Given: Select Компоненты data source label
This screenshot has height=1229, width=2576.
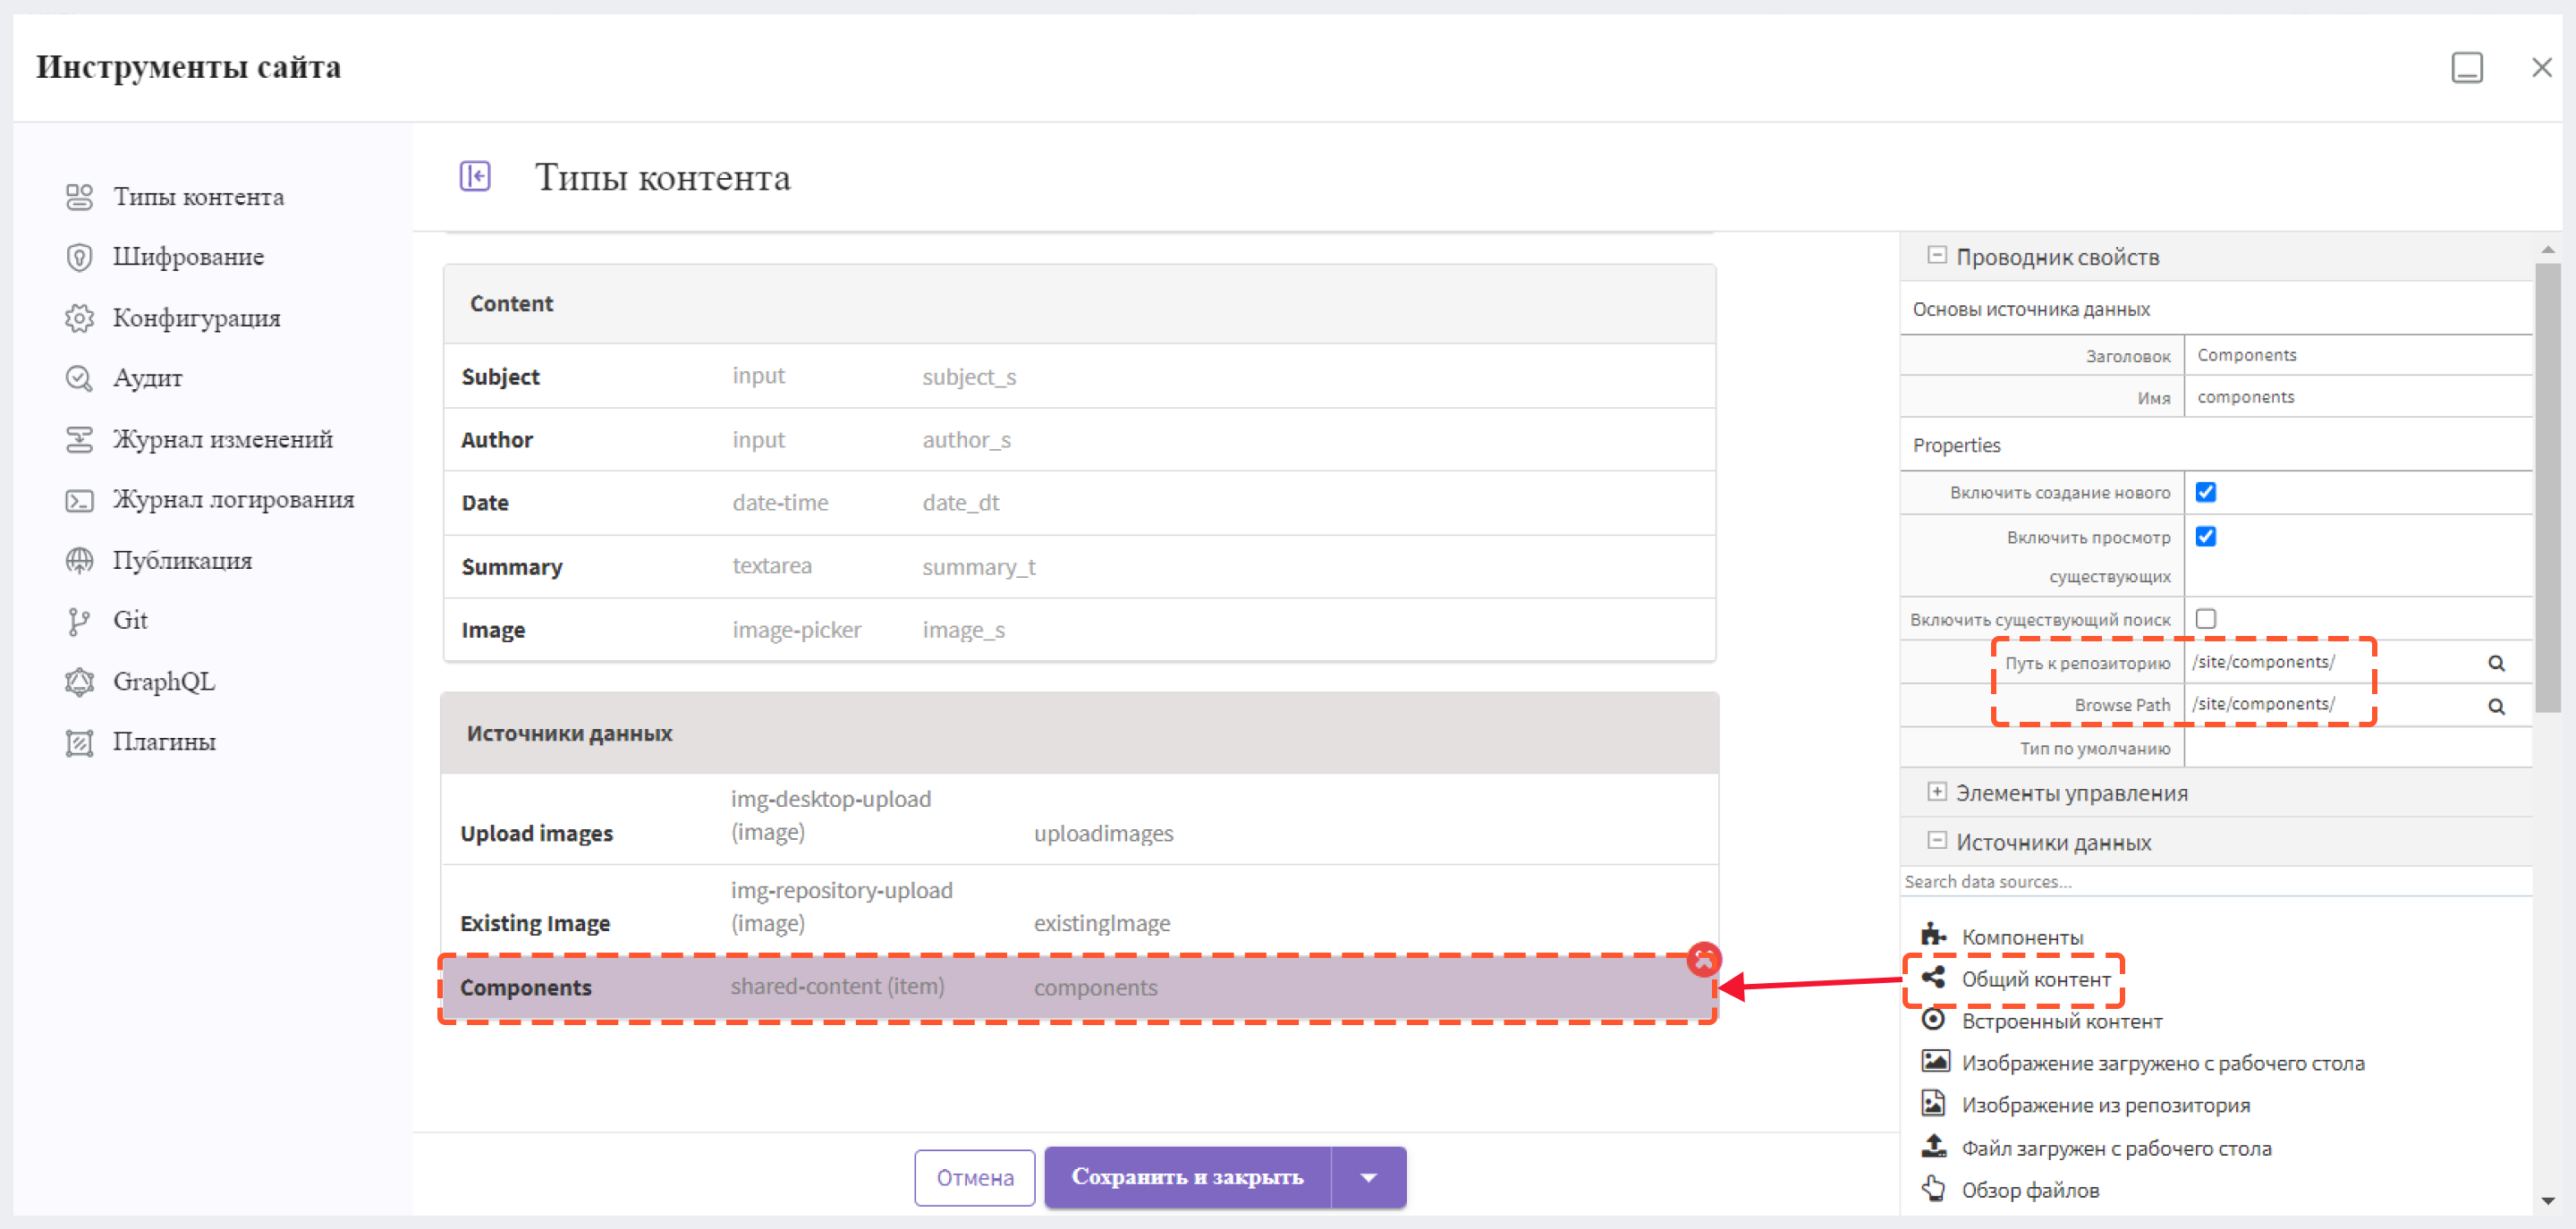Looking at the screenshot, I should click(x=2022, y=937).
